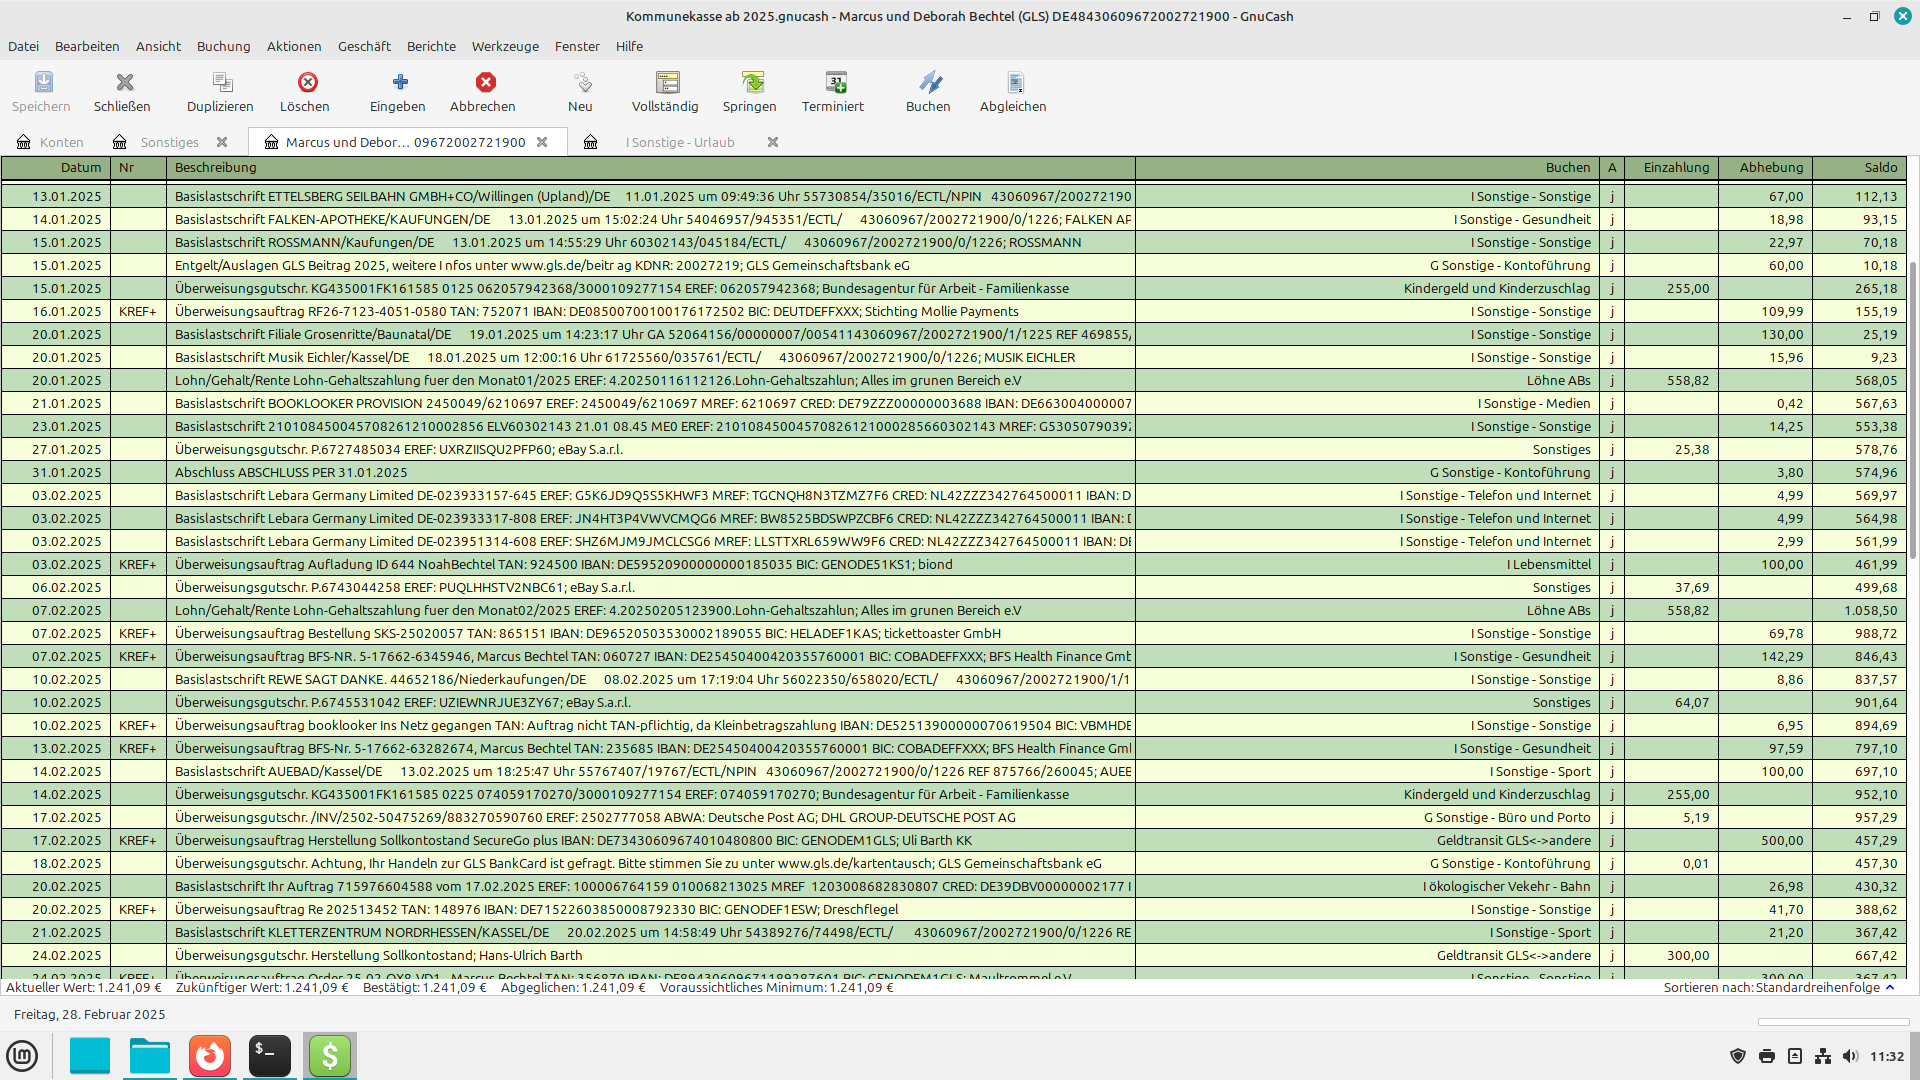Image resolution: width=1920 pixels, height=1080 pixels.
Task: Open the Berichte menu
Action: (x=431, y=46)
